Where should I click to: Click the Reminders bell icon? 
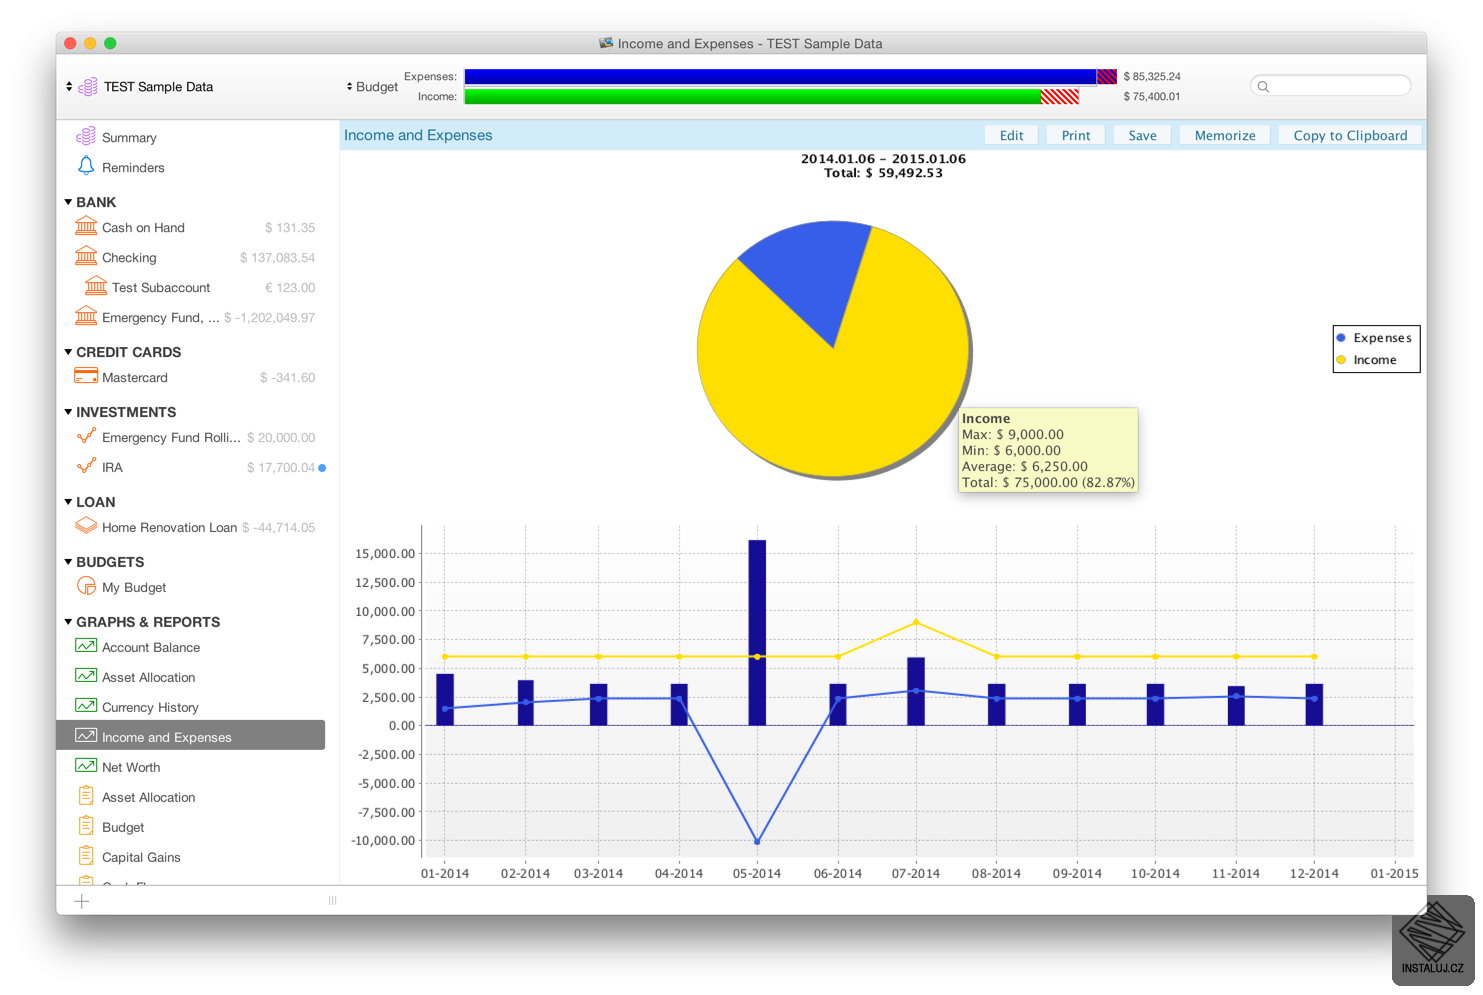click(x=86, y=166)
